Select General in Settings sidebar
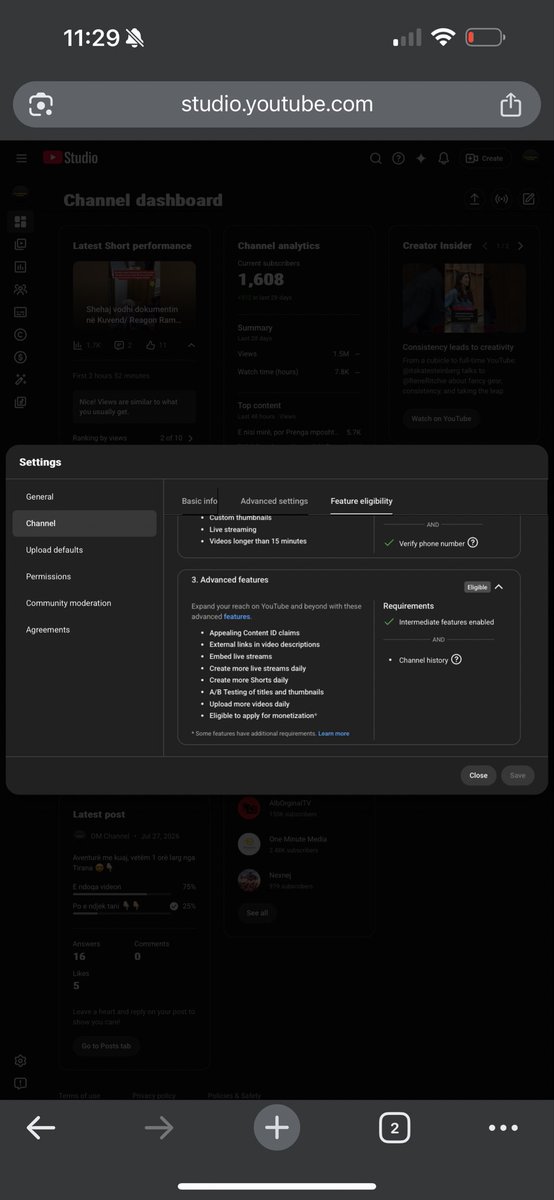This screenshot has width=554, height=1200. point(84,497)
